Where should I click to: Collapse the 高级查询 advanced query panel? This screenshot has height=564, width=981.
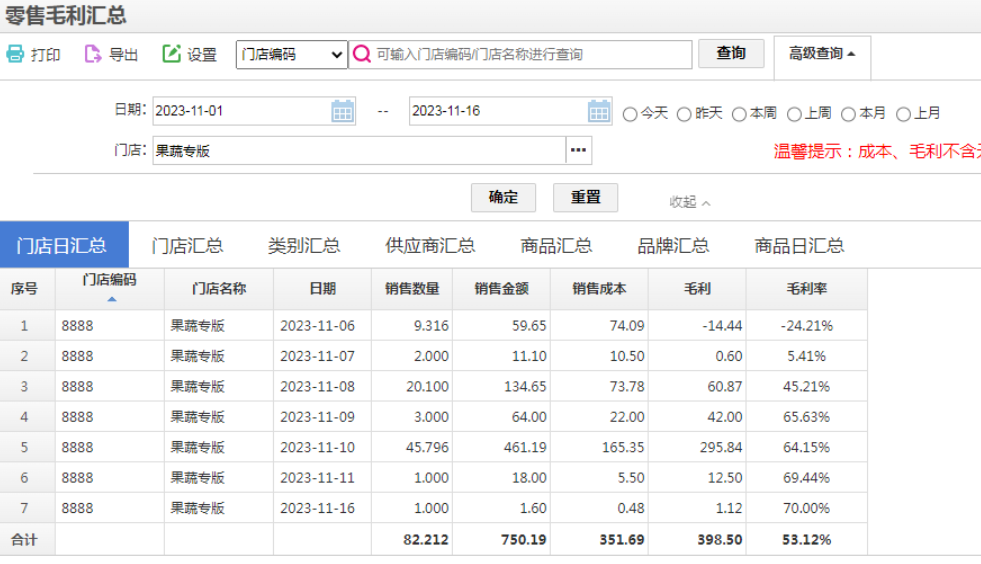[821, 54]
